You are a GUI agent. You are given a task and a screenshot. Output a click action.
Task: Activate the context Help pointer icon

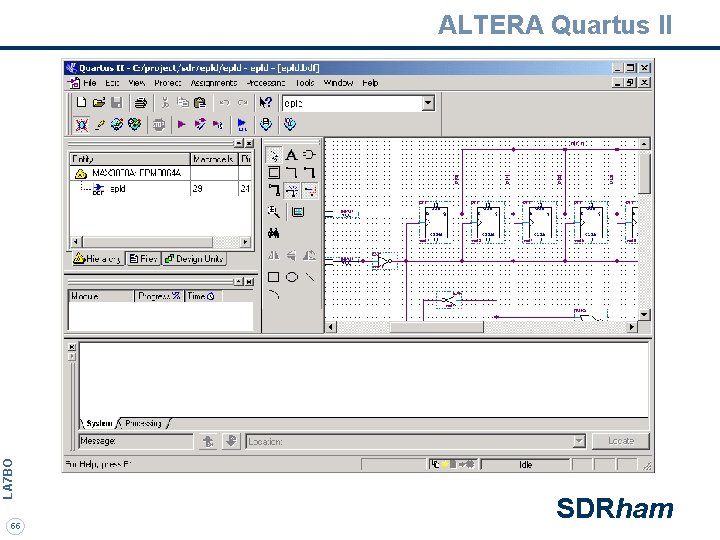[x=265, y=102]
